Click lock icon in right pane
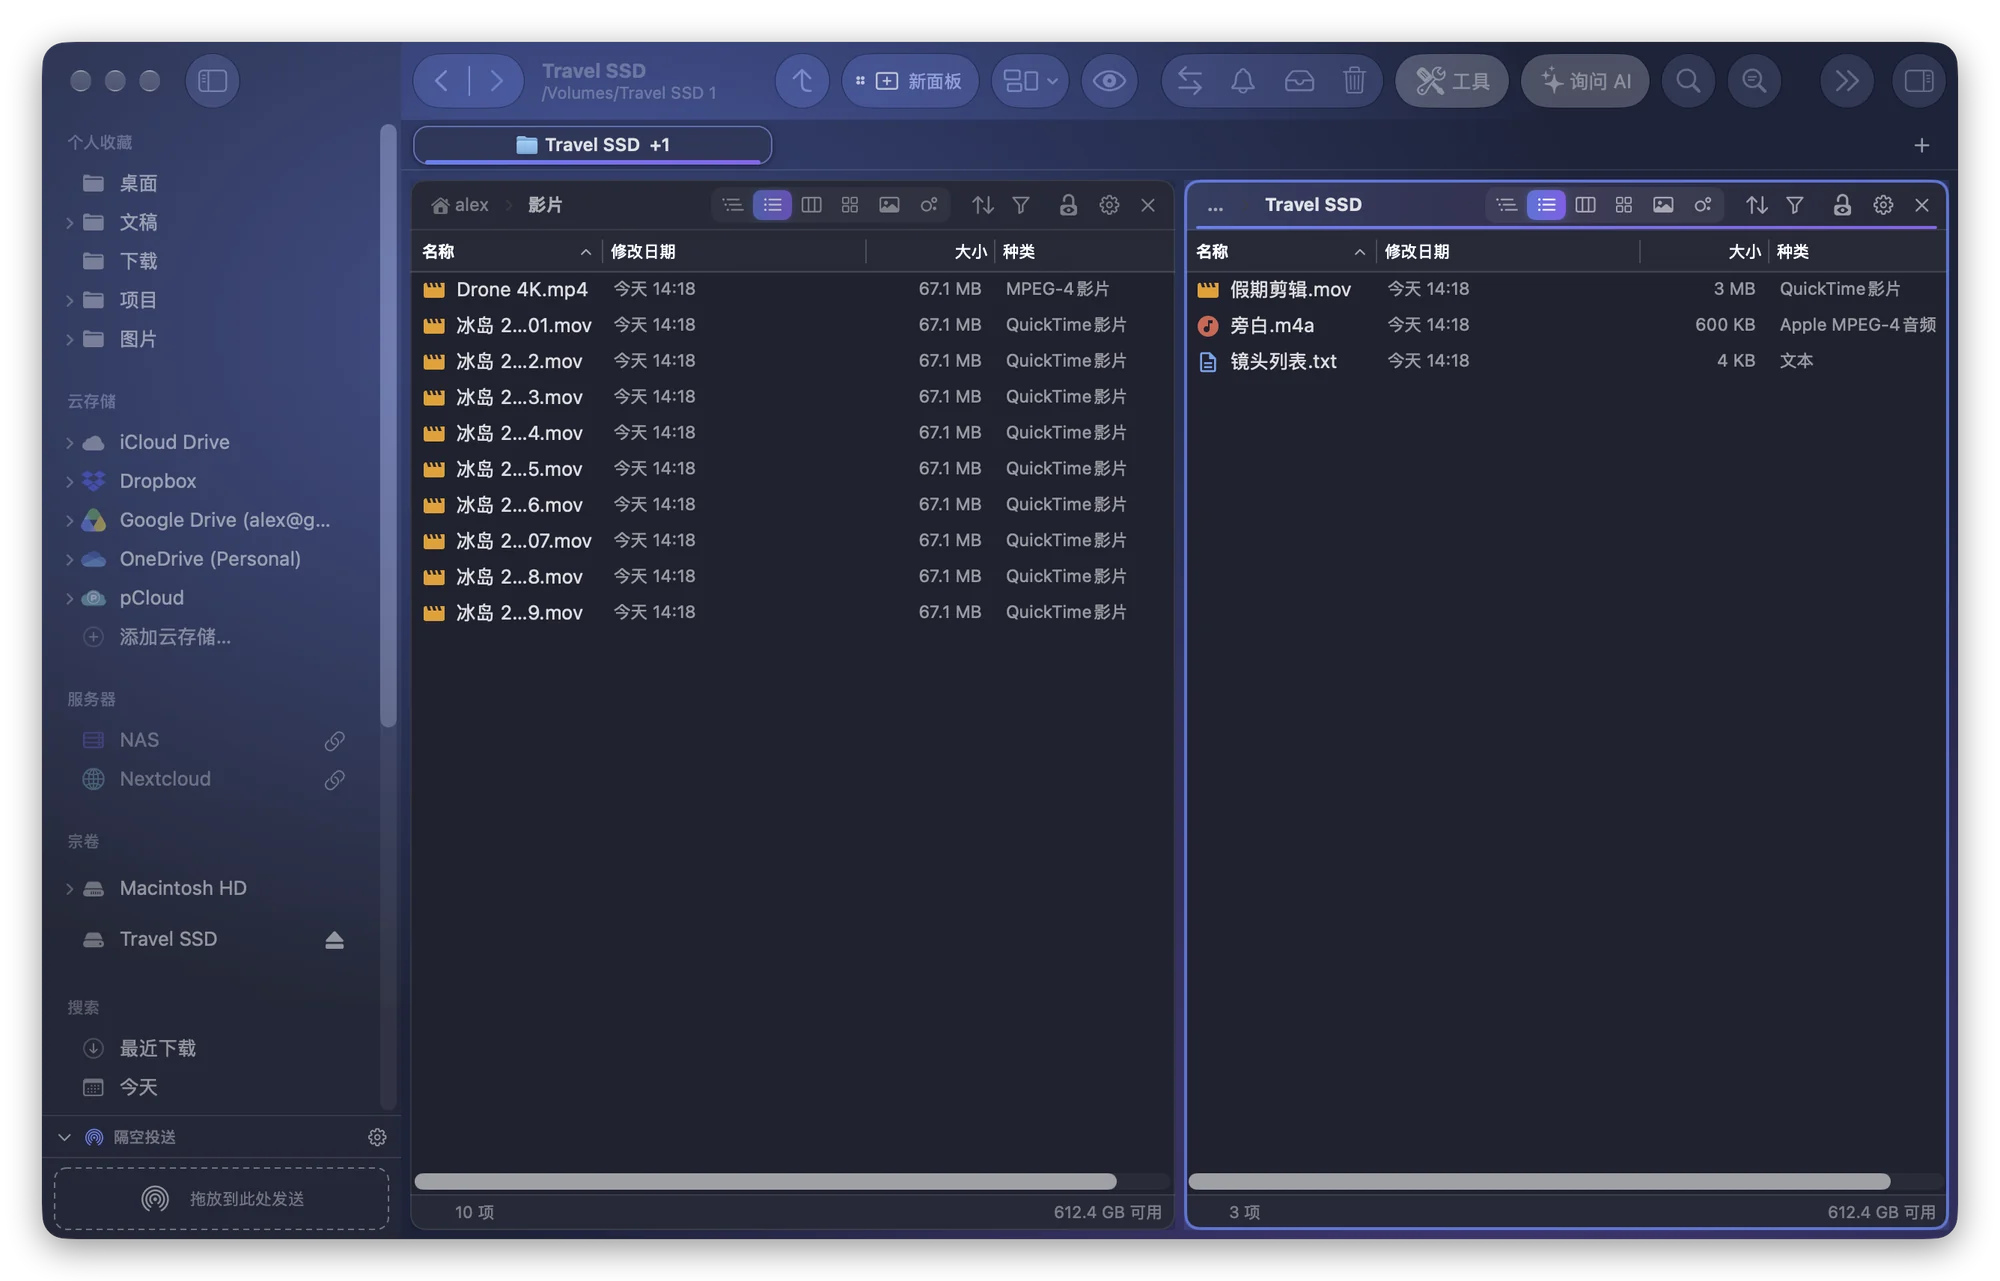Image resolution: width=2000 pixels, height=1281 pixels. [1842, 205]
